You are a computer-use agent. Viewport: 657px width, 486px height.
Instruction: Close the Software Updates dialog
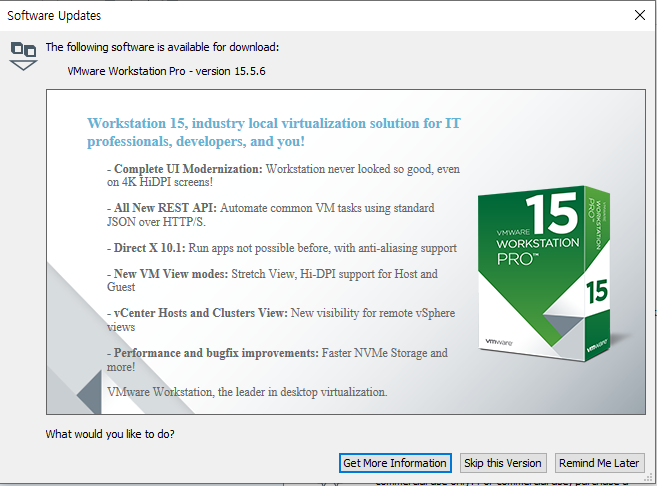[639, 15]
